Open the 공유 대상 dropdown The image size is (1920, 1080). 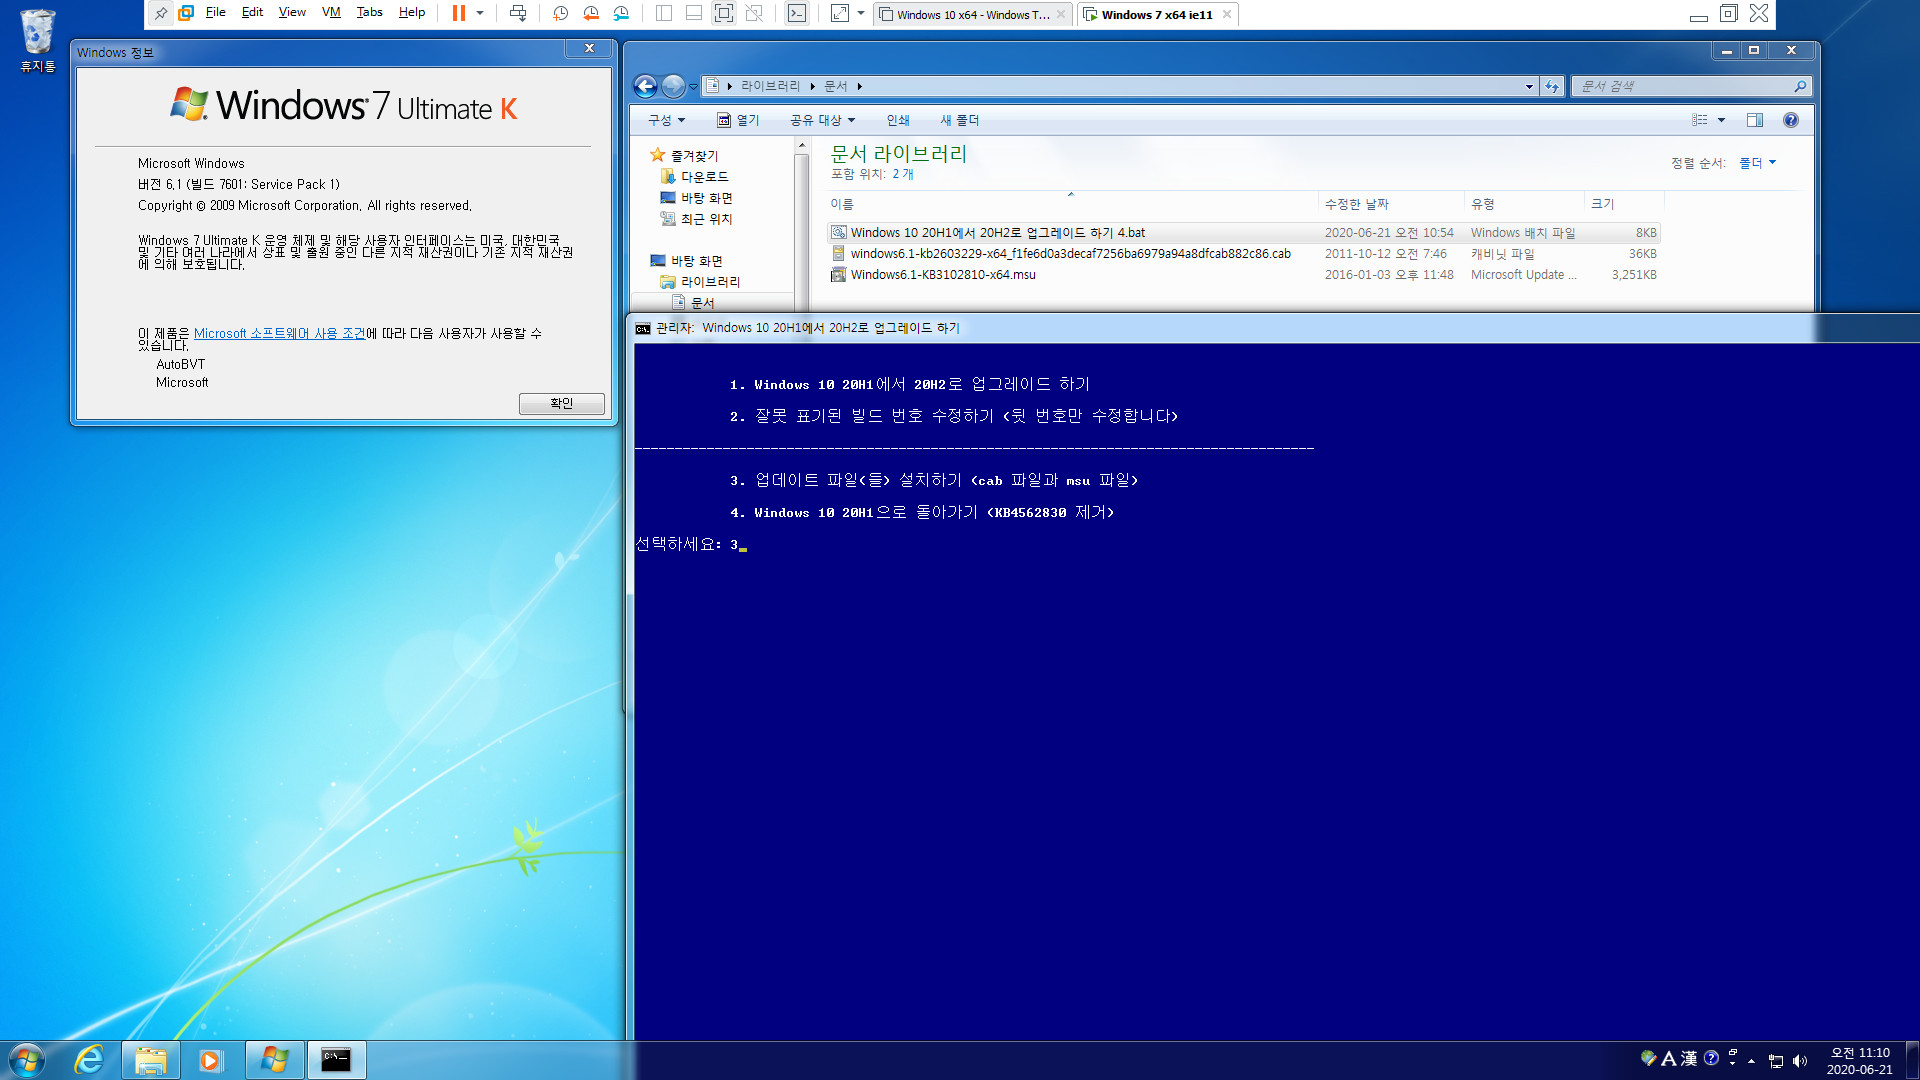pos(822,120)
